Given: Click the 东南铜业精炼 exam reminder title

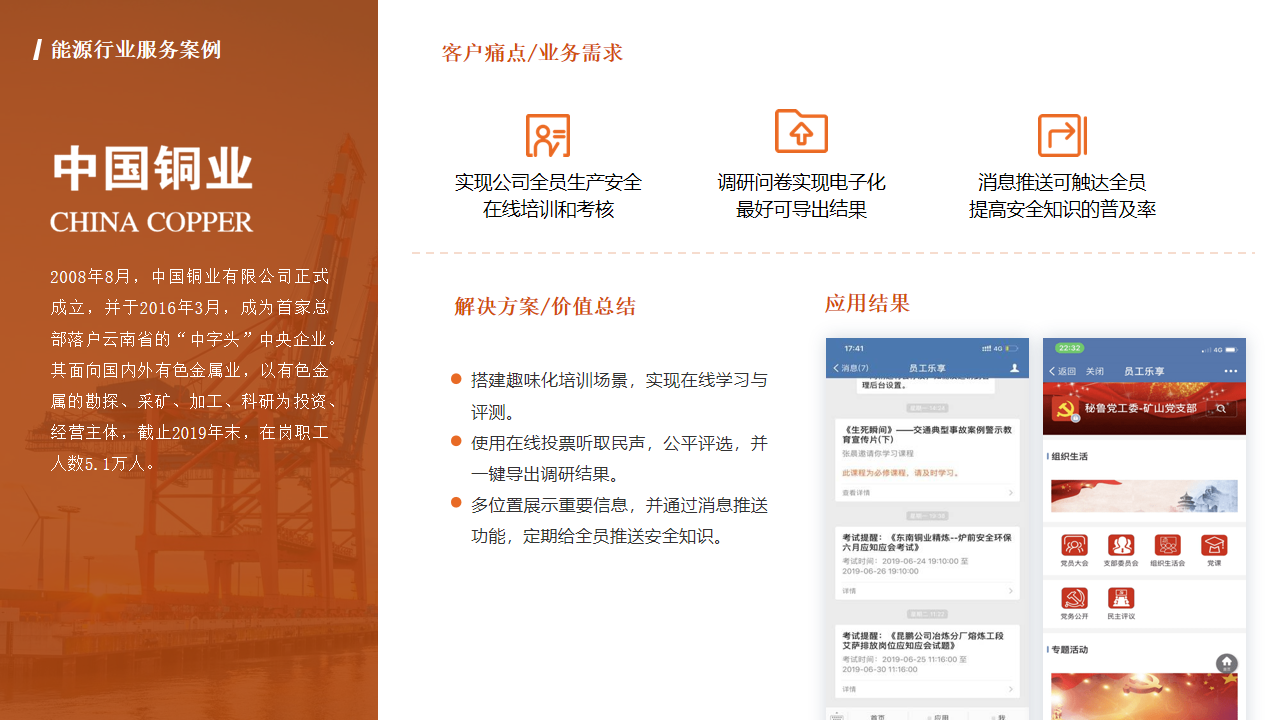Looking at the screenshot, I should tap(927, 542).
